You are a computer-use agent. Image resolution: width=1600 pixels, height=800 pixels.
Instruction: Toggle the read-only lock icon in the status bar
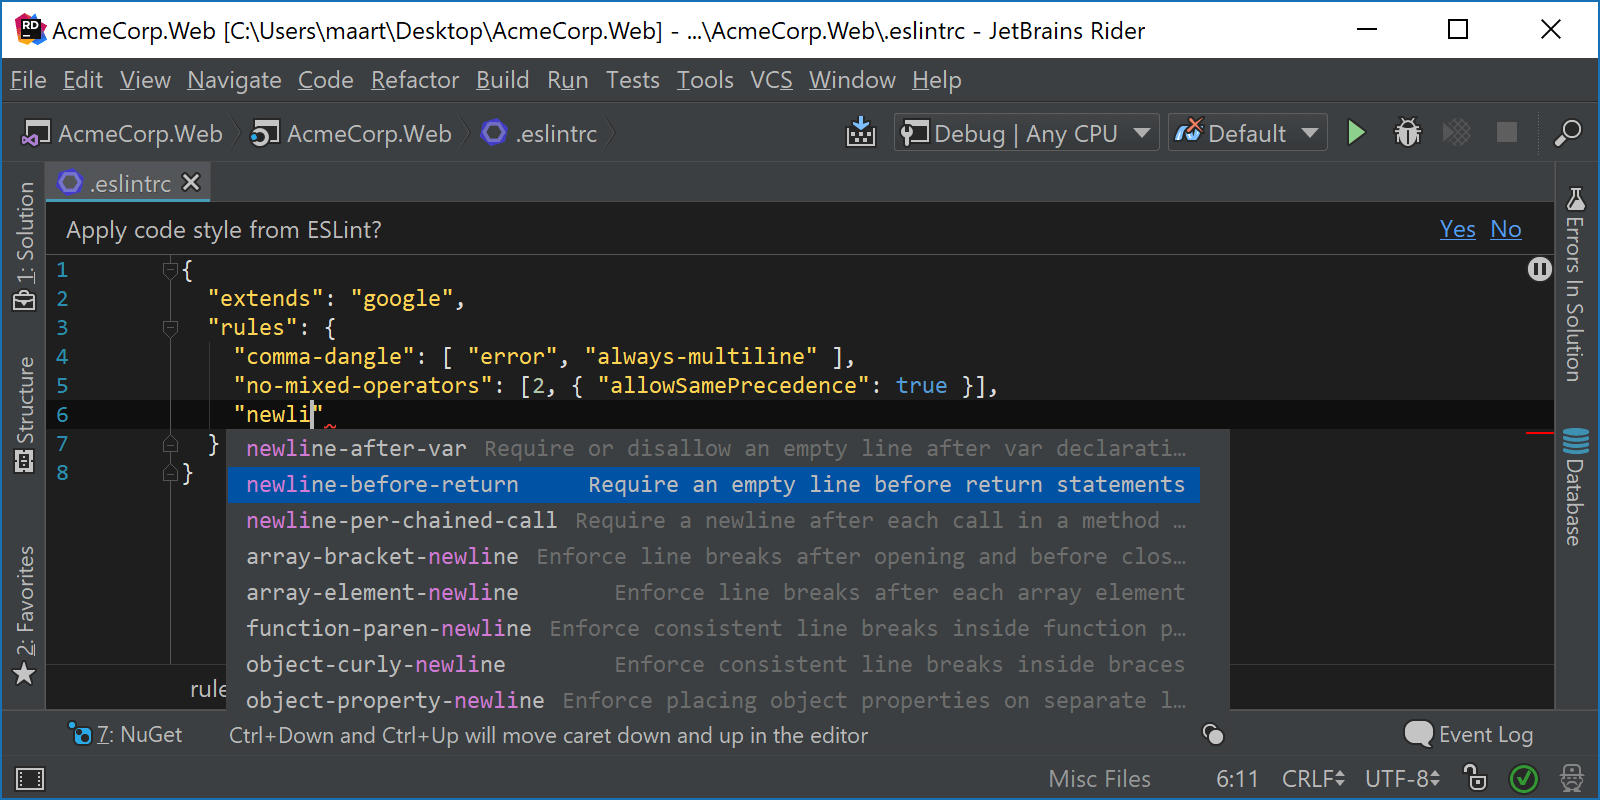(1475, 778)
